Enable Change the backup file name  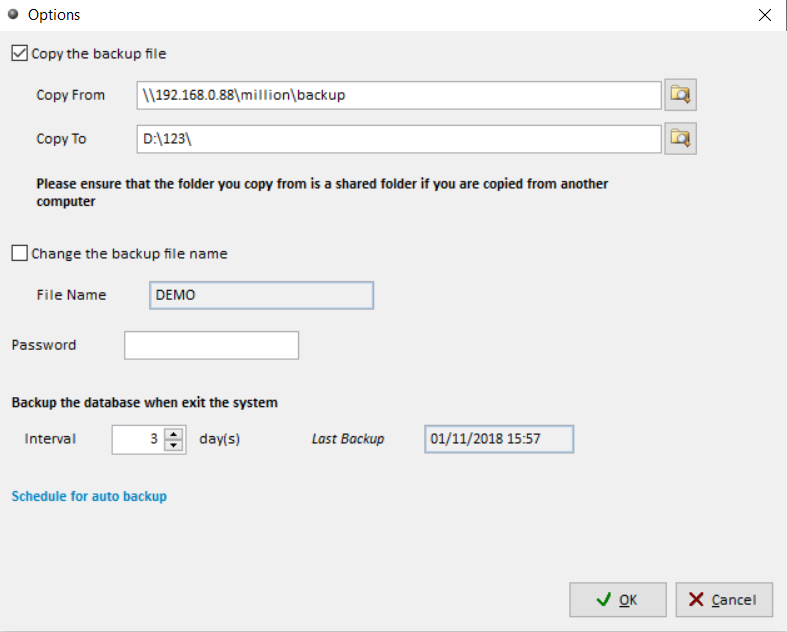point(19,254)
